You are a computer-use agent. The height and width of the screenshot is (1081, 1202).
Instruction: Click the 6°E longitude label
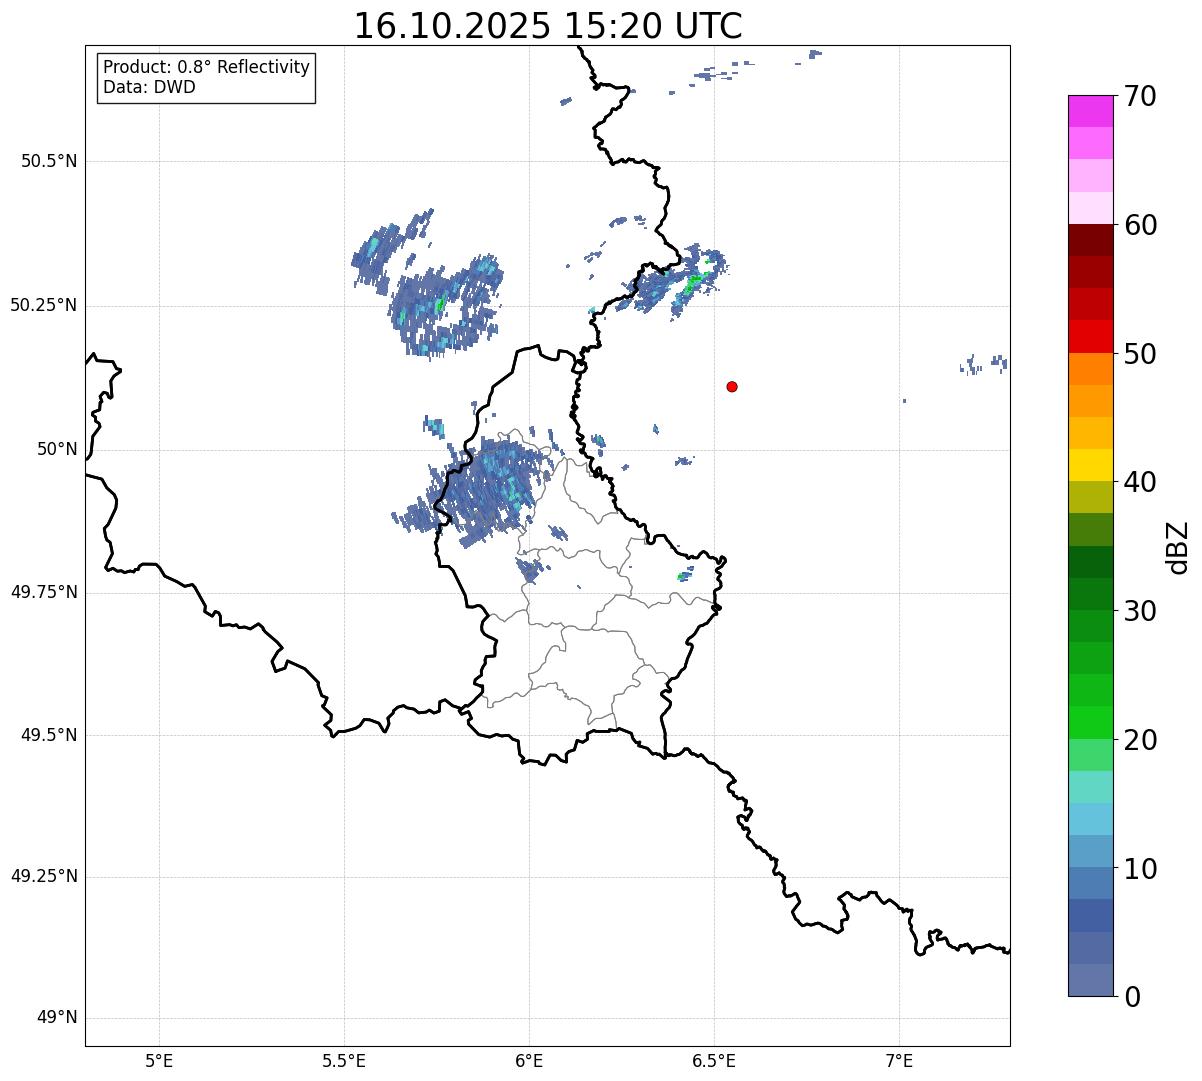[x=529, y=1060]
